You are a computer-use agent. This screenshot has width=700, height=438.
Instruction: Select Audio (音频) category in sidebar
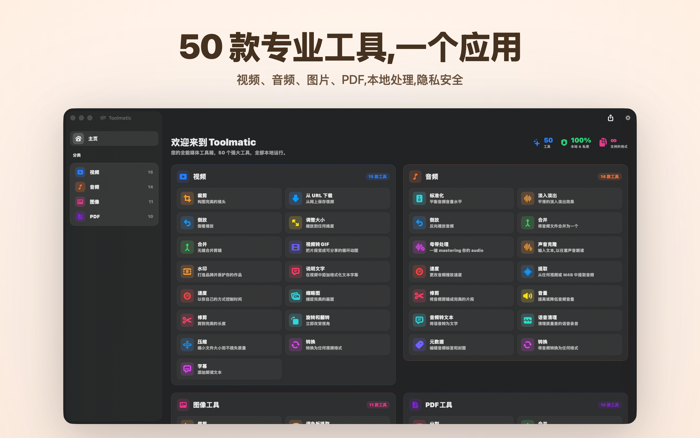click(x=114, y=187)
